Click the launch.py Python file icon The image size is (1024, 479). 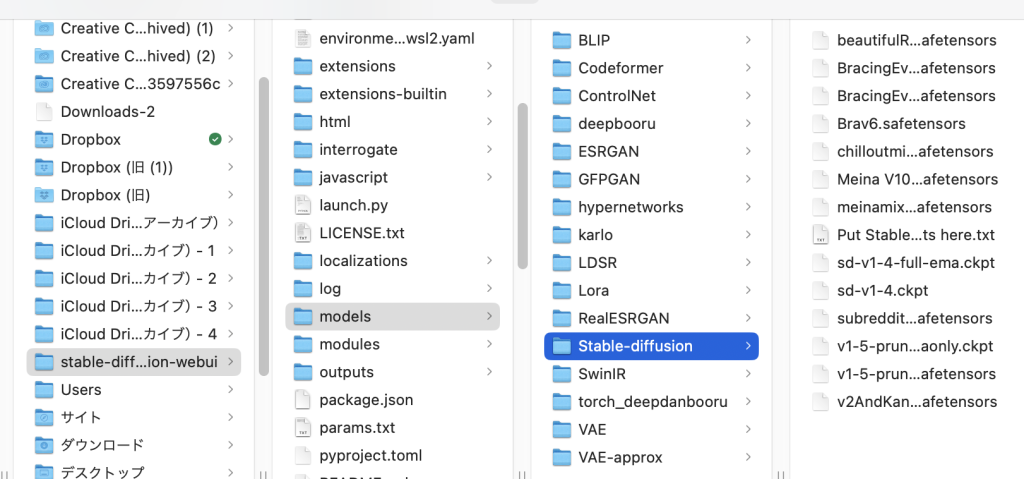303,205
